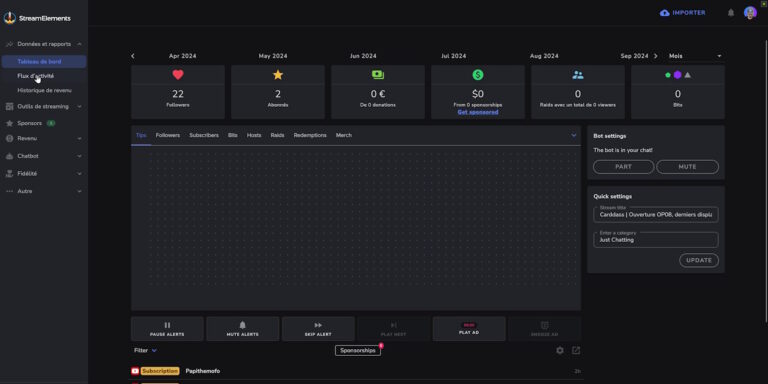This screenshot has width=768, height=384.
Task: Switch to the Bits tab
Action: click(233, 135)
